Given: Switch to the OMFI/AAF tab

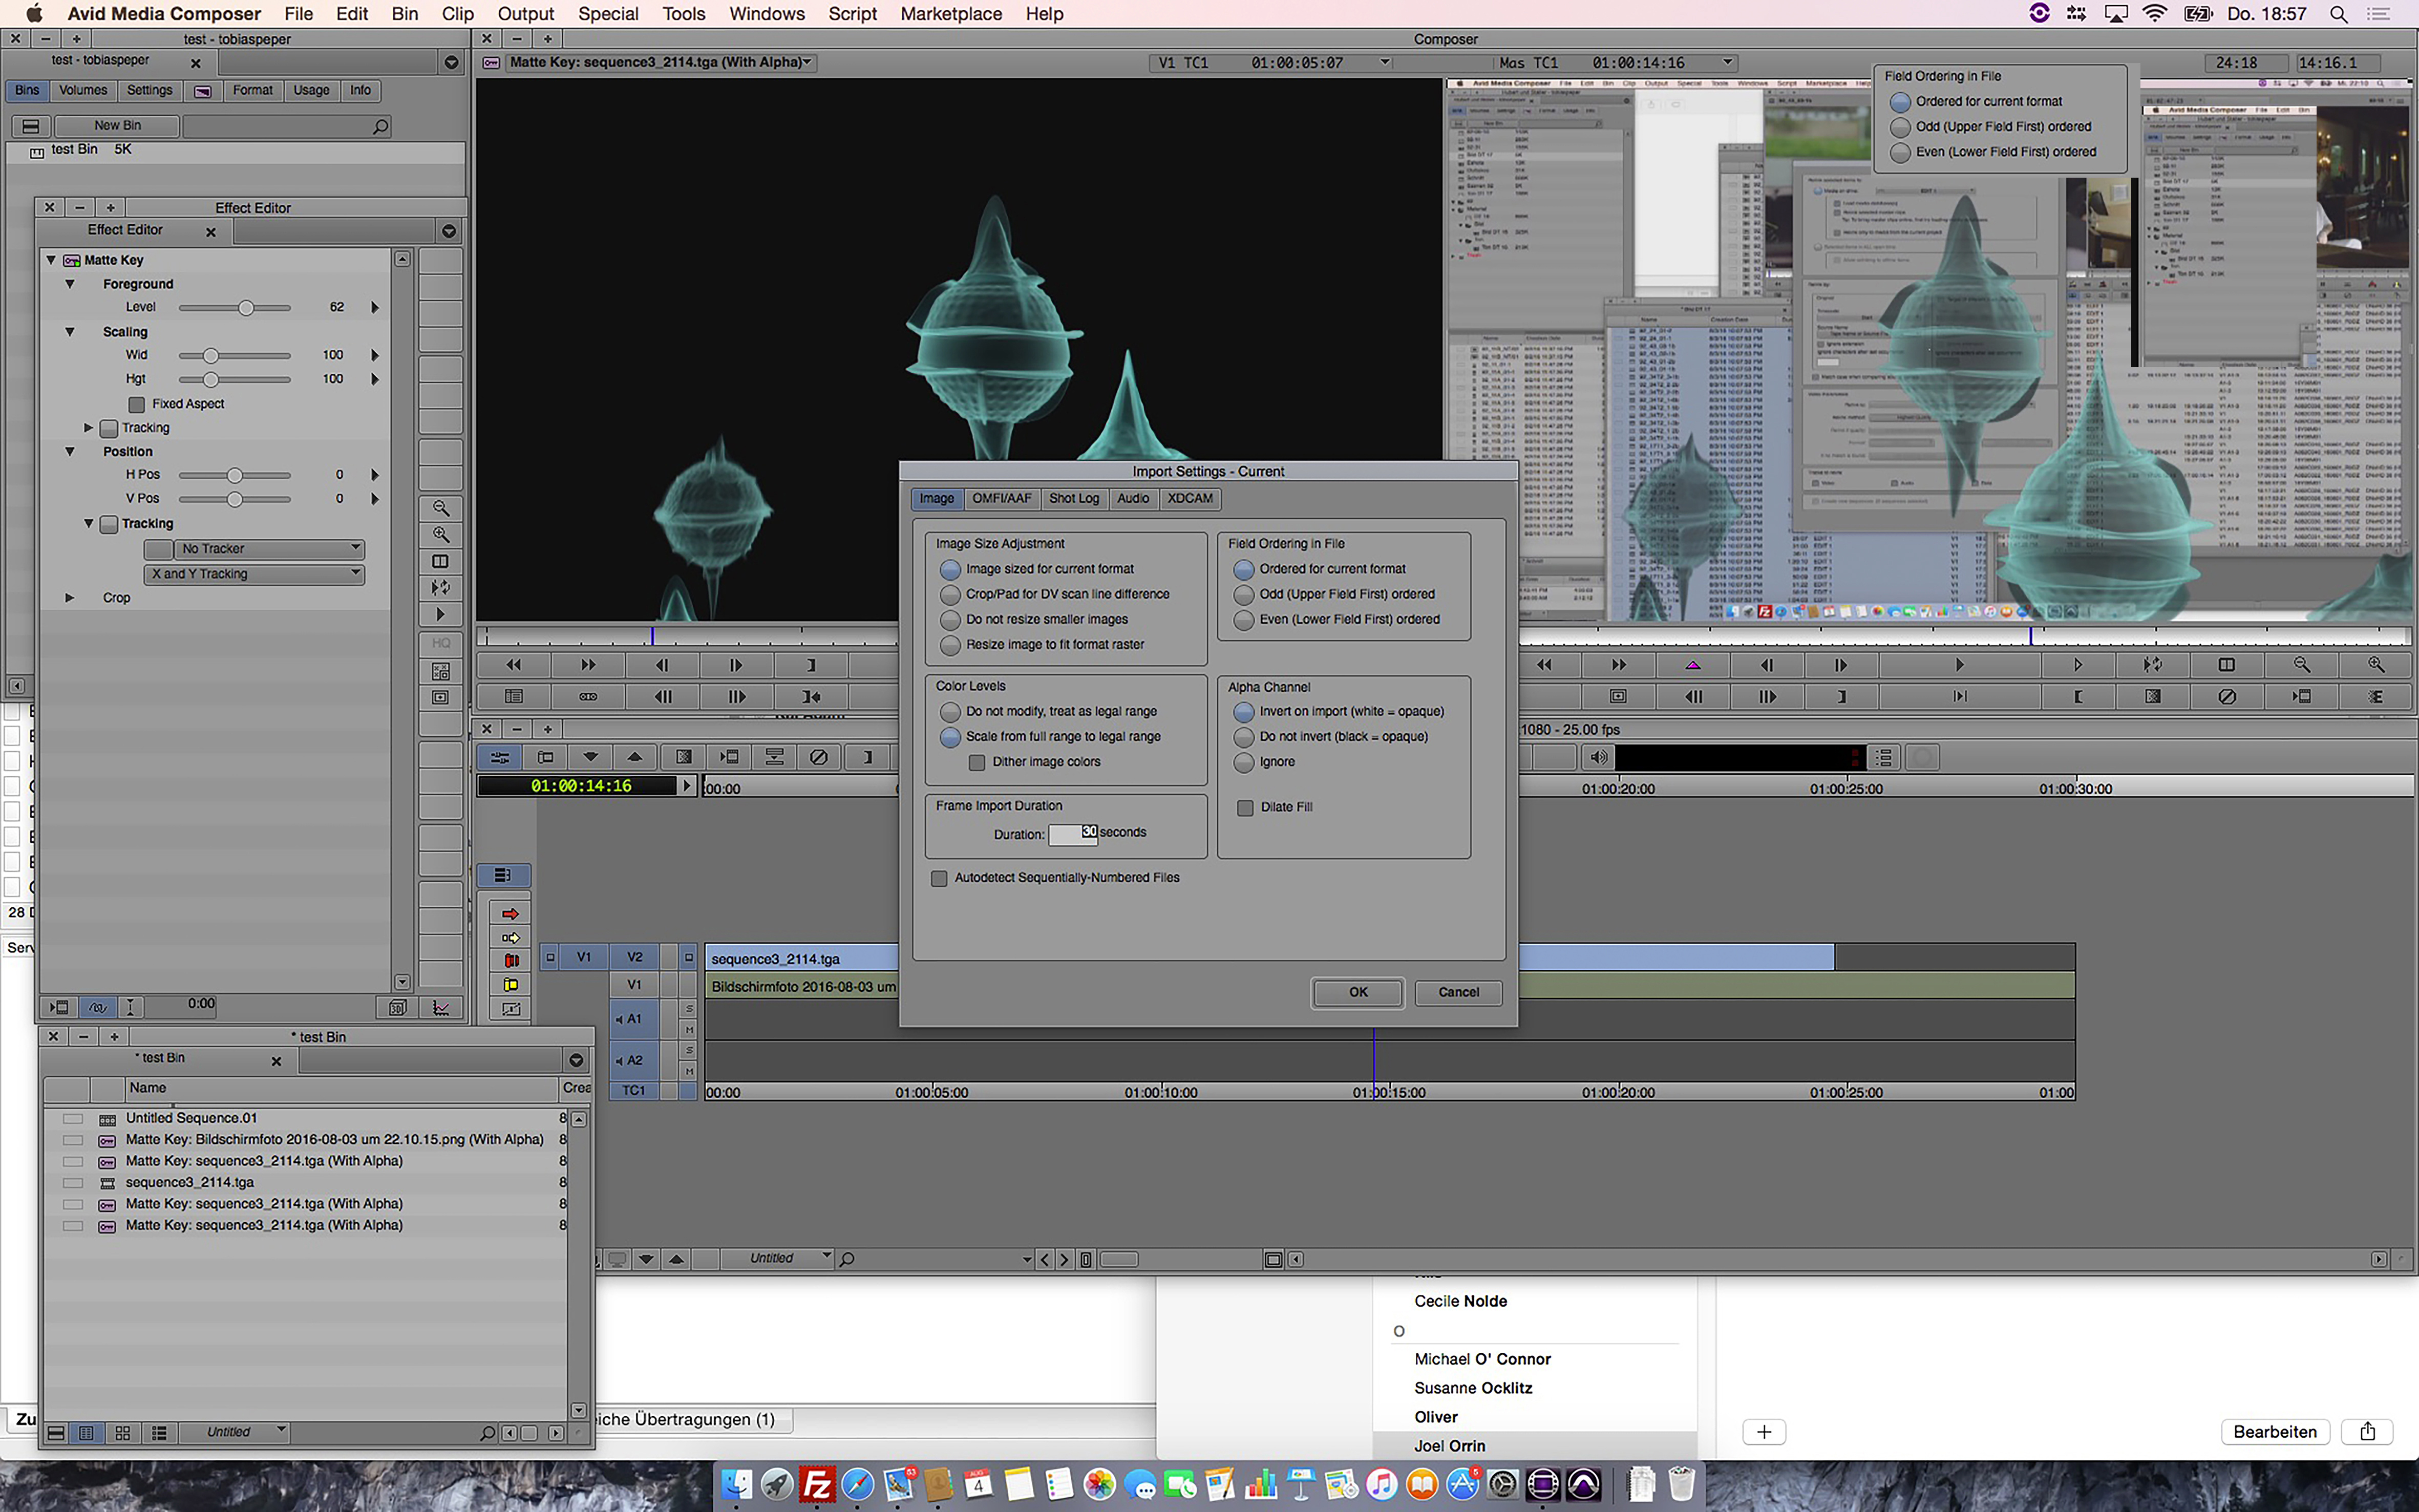Looking at the screenshot, I should (1001, 498).
